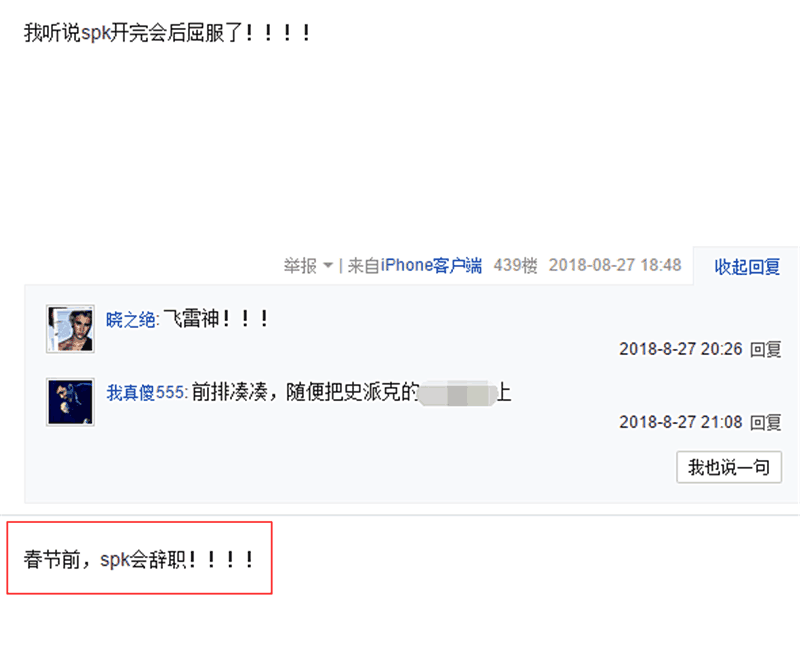Open the iPhone客户端 link

click(x=431, y=265)
